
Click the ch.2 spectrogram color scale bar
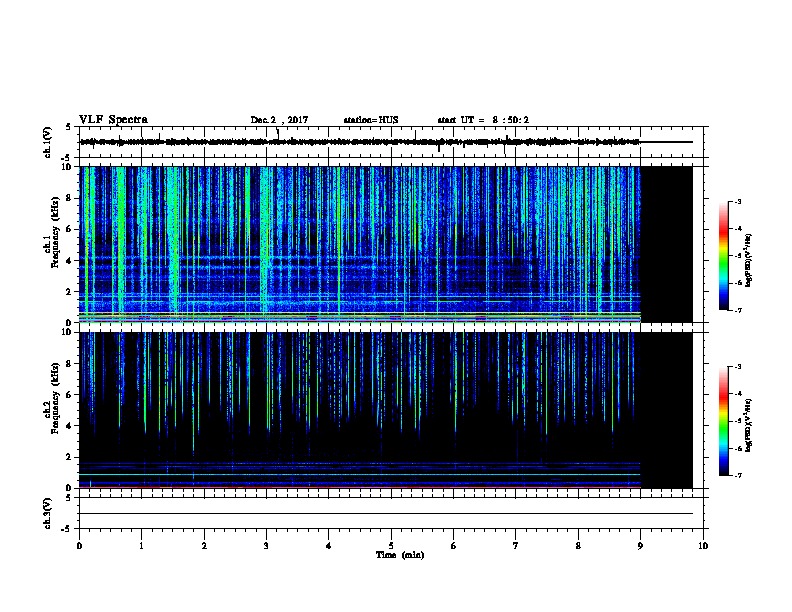coord(724,421)
